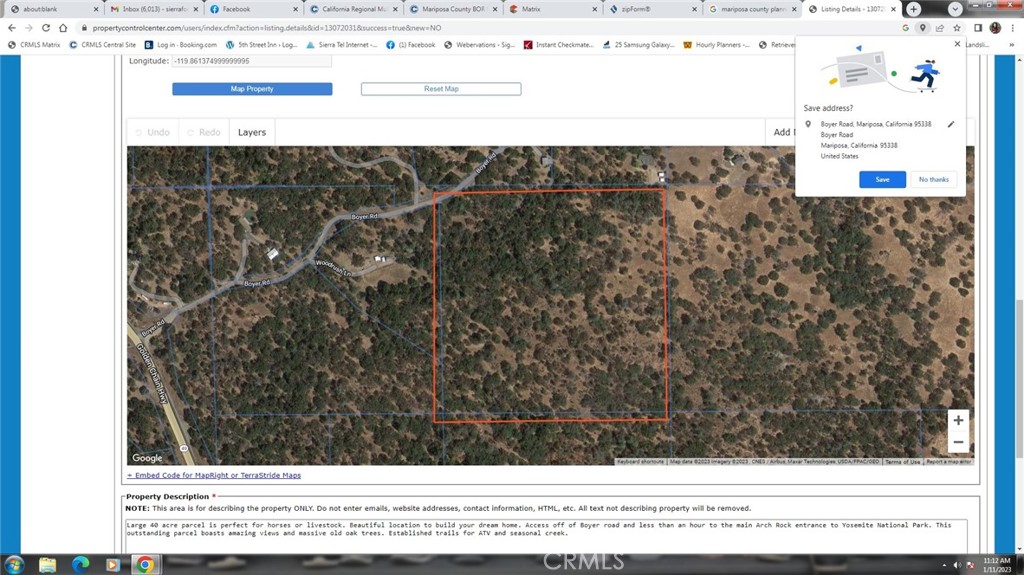
Task: Go back with the browser back arrow
Action: (x=12, y=28)
